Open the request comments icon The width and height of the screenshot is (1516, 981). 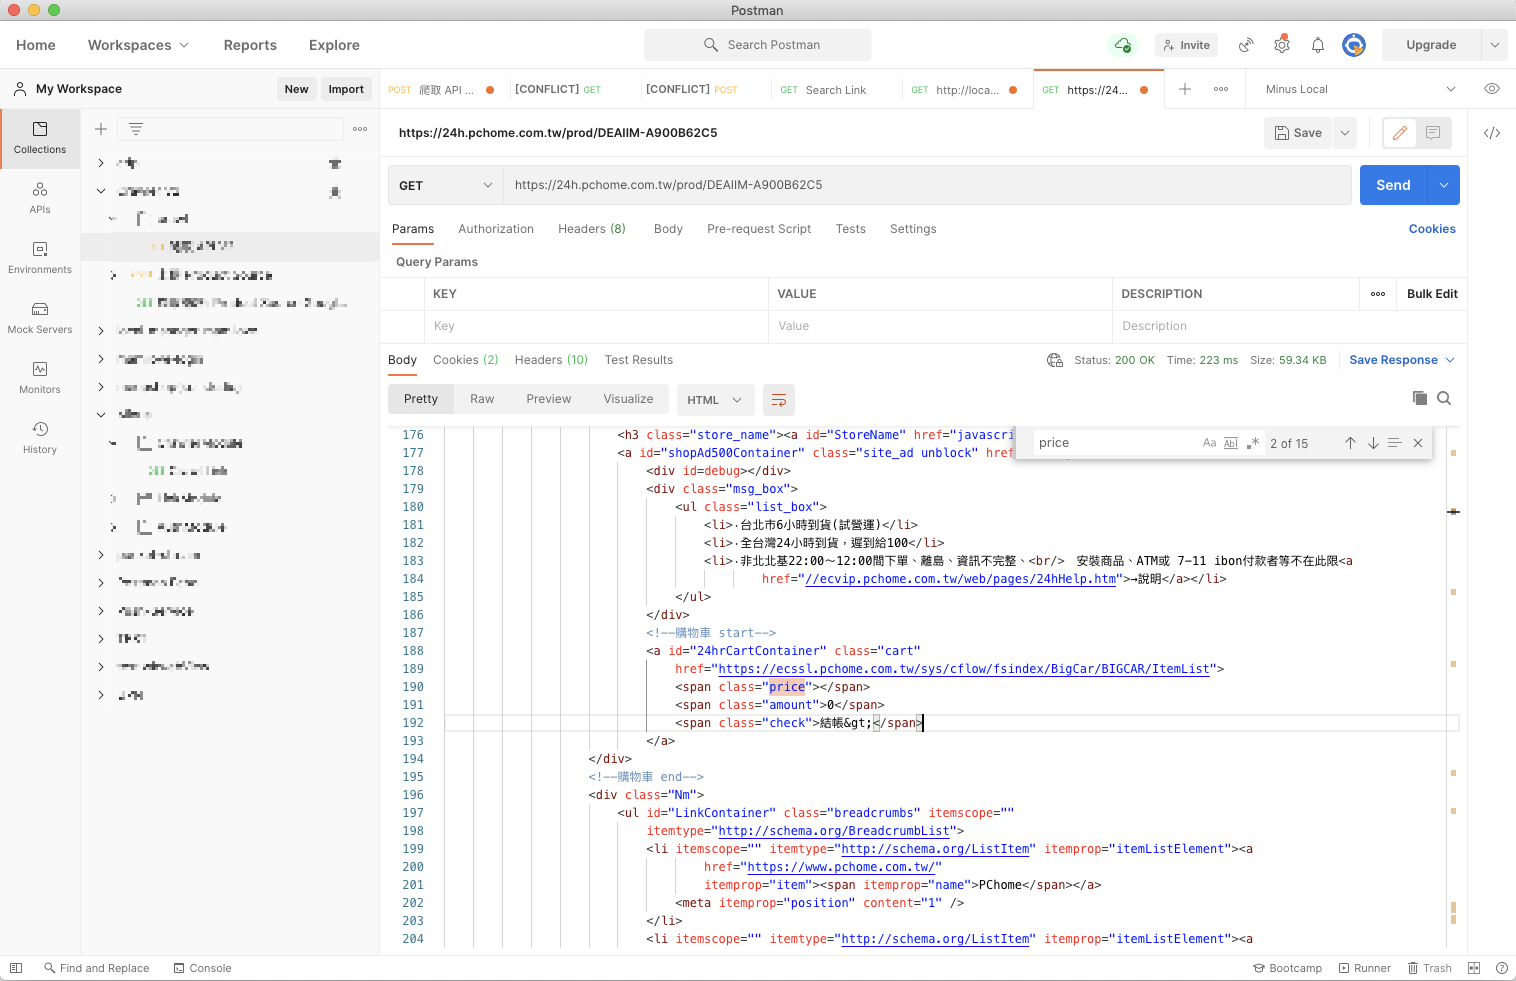coord(1433,132)
